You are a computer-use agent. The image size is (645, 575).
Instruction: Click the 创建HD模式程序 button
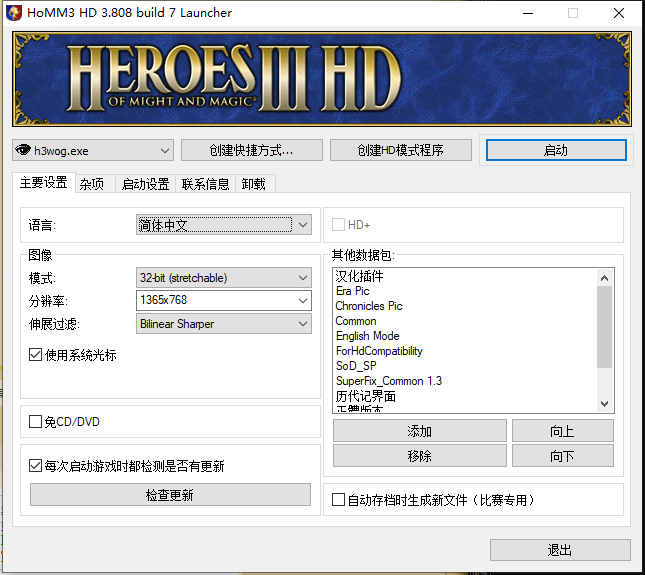(x=401, y=150)
